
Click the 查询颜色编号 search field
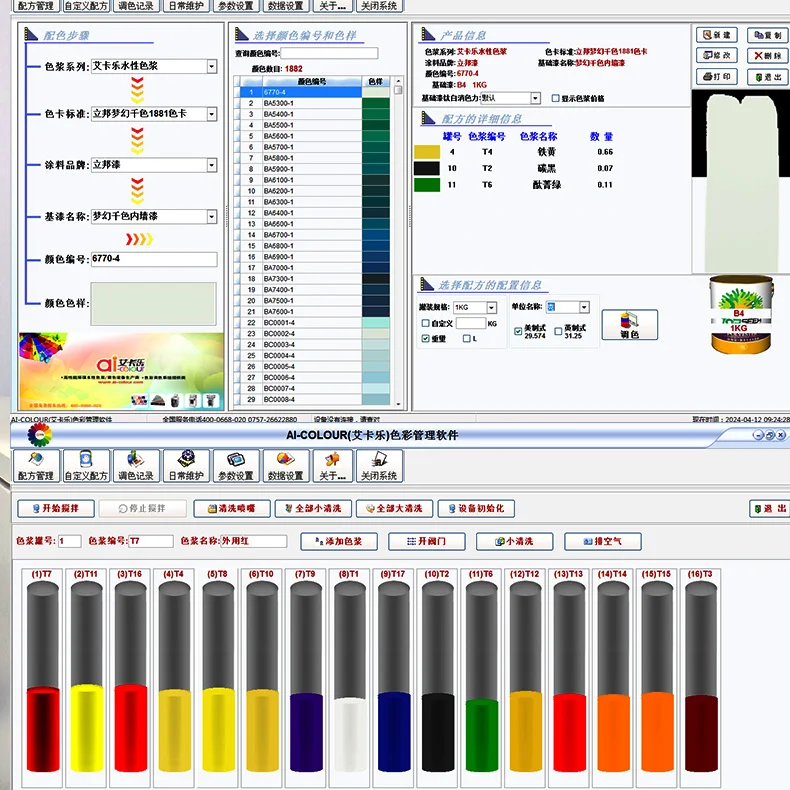click(329, 53)
